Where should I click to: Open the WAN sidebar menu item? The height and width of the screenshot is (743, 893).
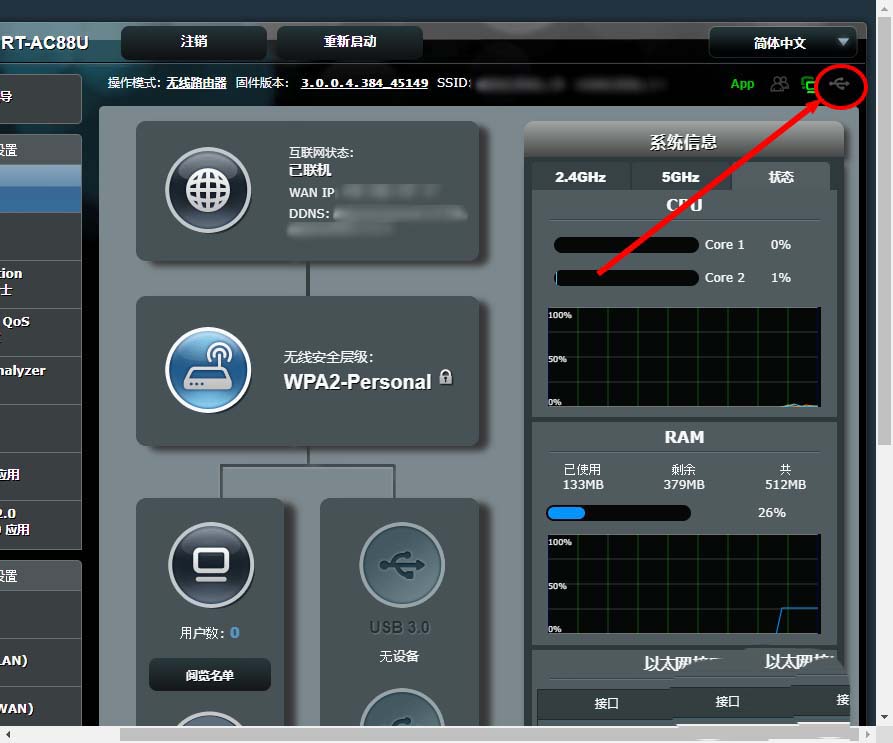(x=40, y=708)
